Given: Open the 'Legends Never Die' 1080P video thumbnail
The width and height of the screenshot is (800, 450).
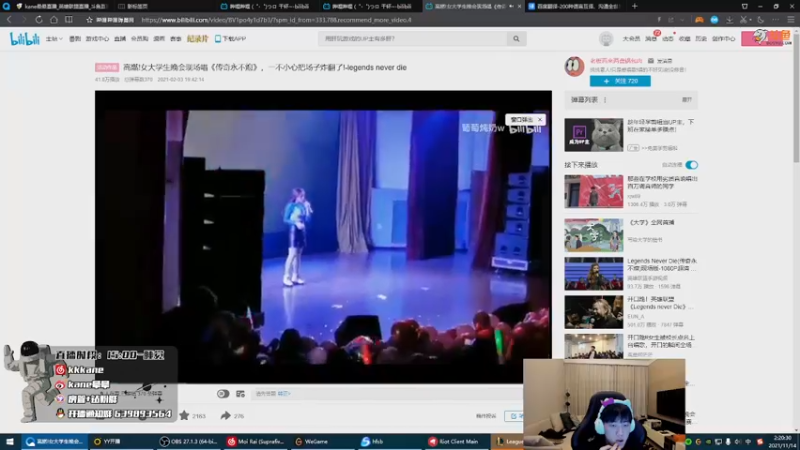Looking at the screenshot, I should coord(593,273).
